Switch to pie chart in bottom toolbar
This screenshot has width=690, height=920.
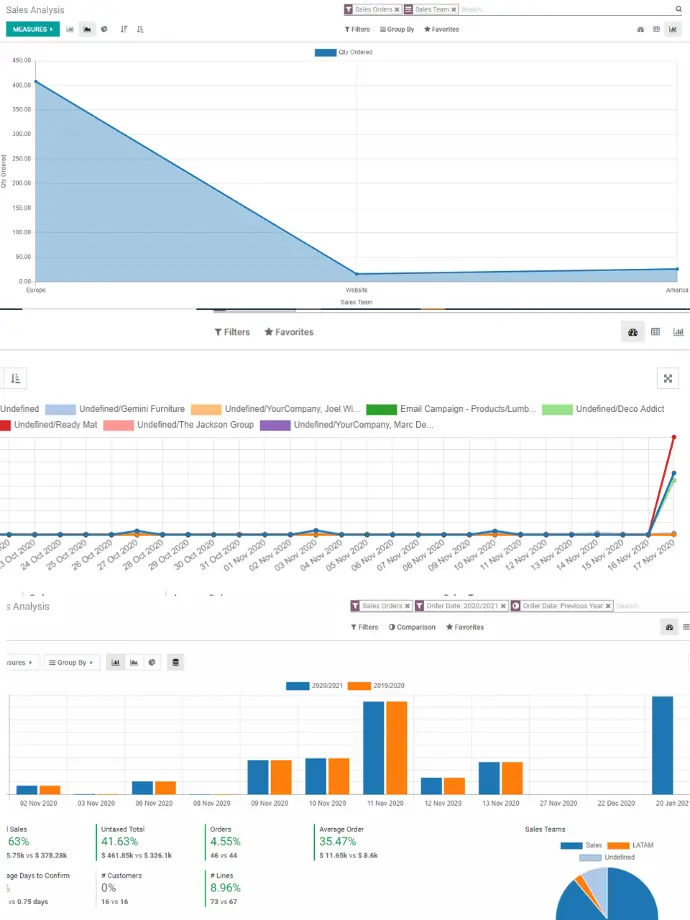152,662
